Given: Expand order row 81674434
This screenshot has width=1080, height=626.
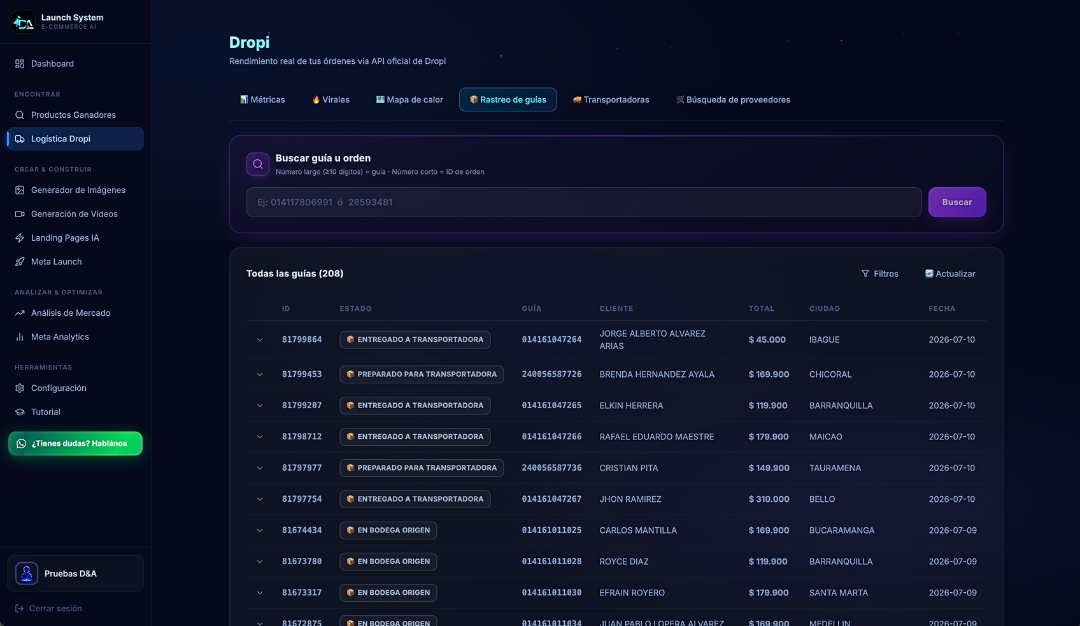Looking at the screenshot, I should click(260, 530).
